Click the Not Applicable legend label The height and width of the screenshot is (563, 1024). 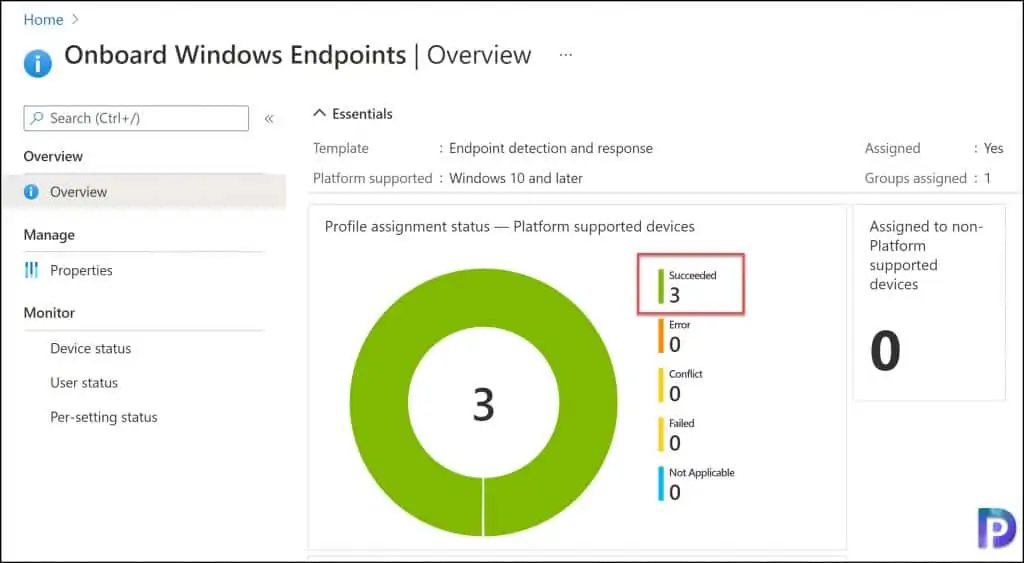701,473
